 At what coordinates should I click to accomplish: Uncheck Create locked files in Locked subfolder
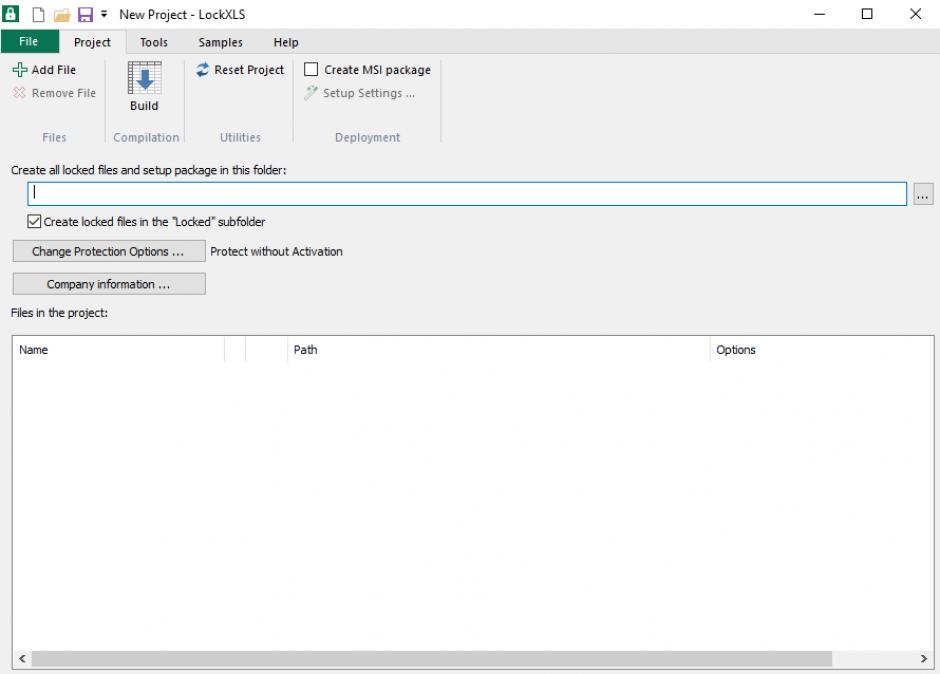click(35, 222)
